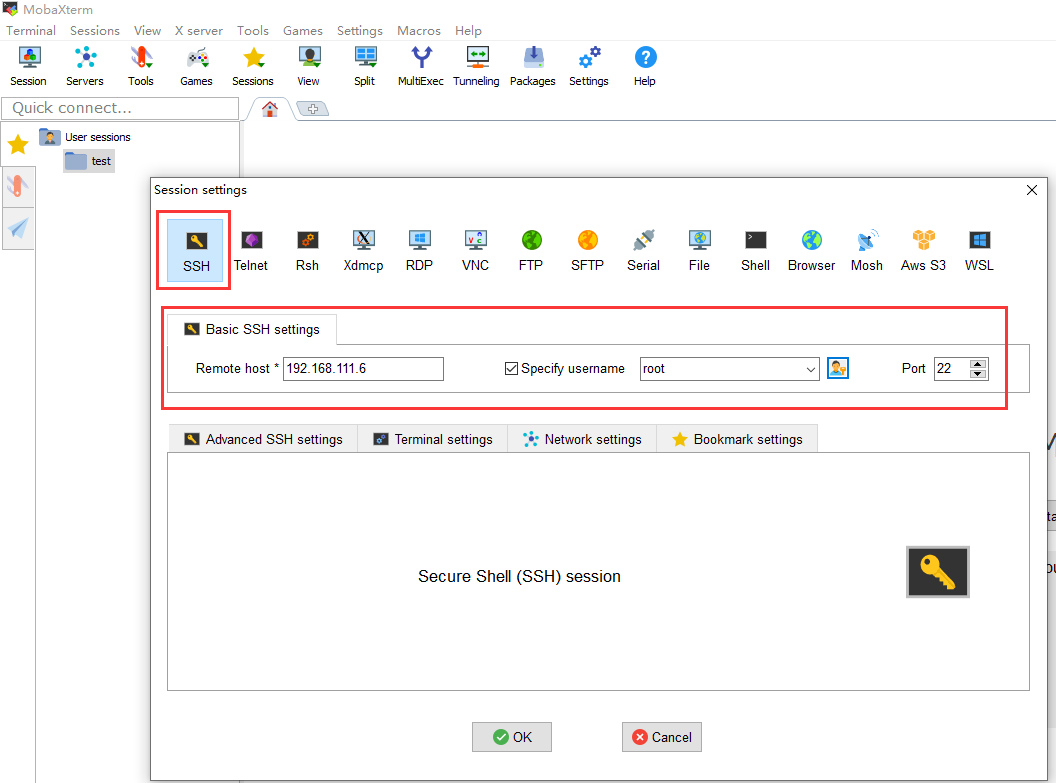The height and width of the screenshot is (783, 1056).
Task: Select the Basic SSH settings tab
Action: click(253, 329)
